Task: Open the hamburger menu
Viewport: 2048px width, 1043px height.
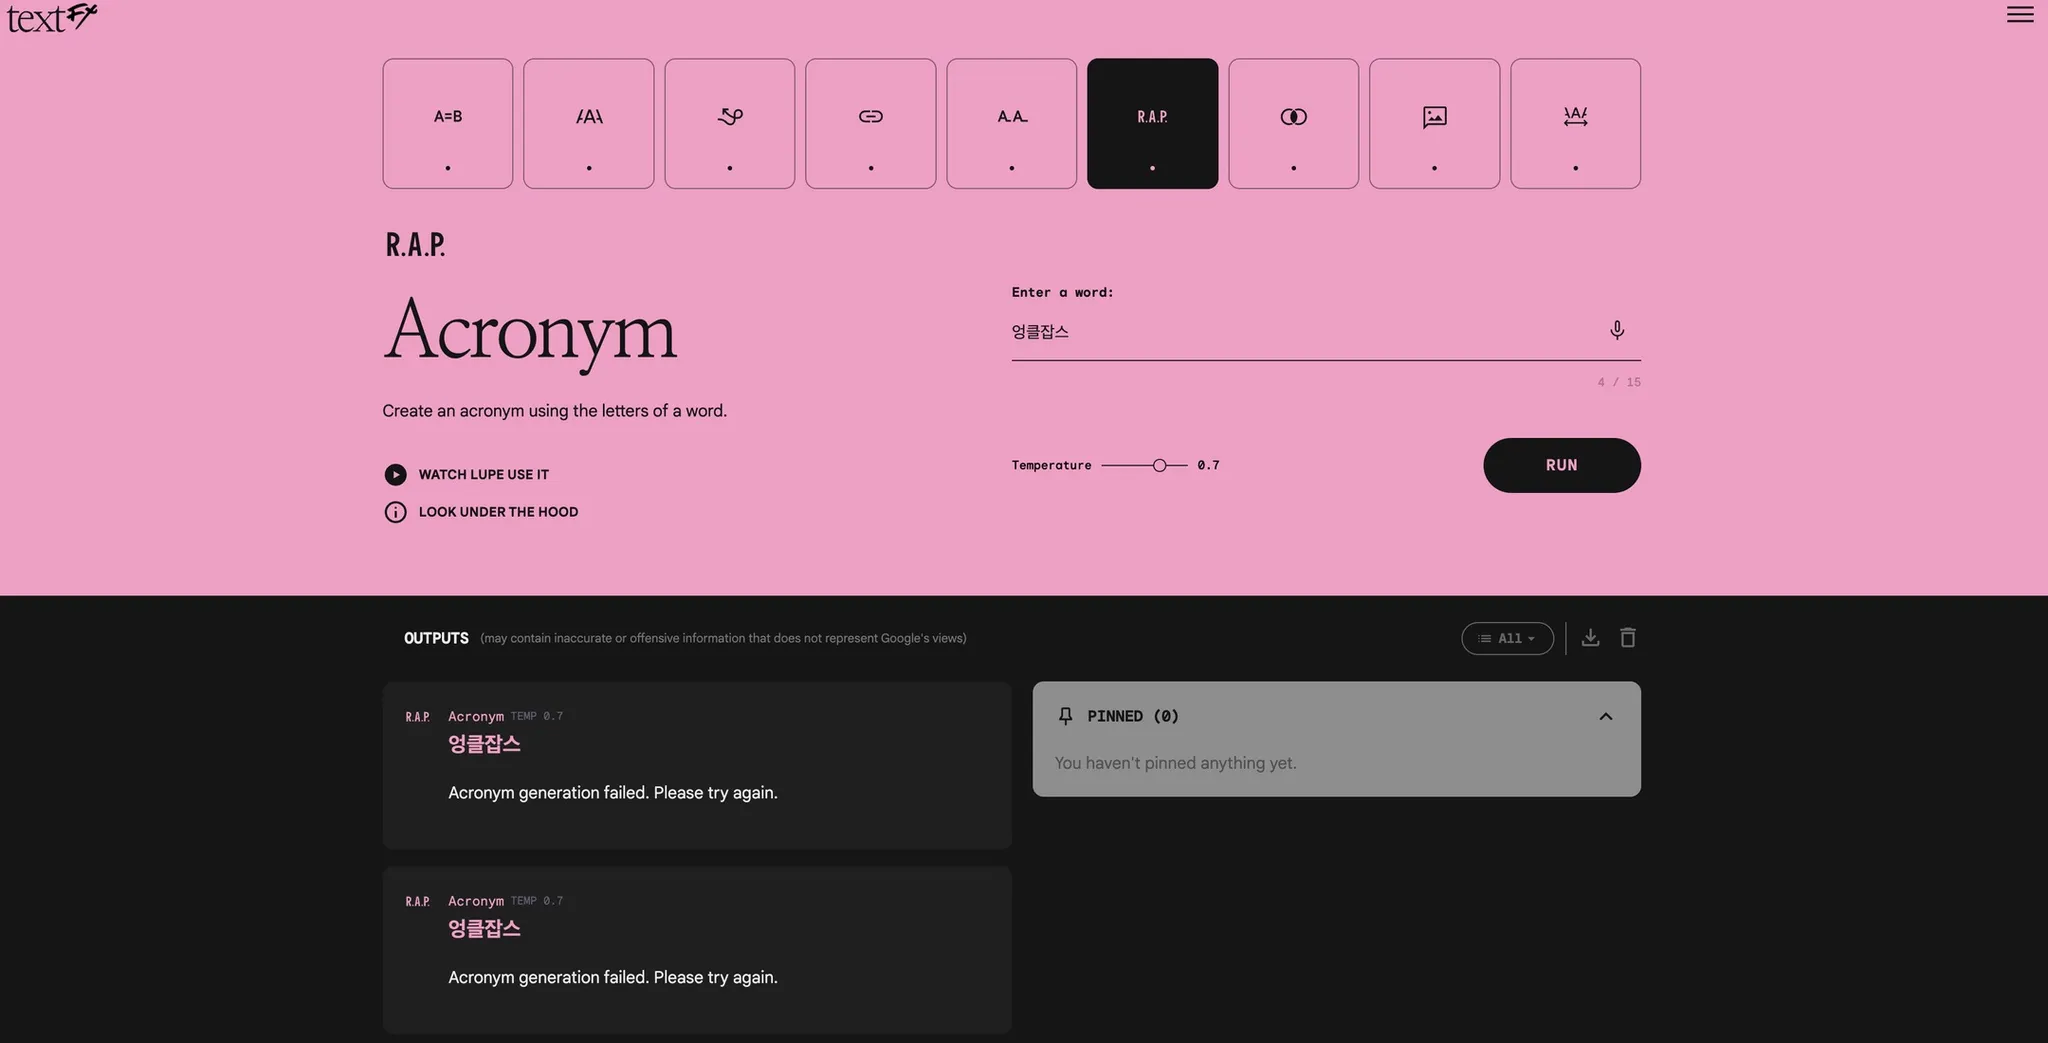Action: pyautogui.click(x=2020, y=14)
